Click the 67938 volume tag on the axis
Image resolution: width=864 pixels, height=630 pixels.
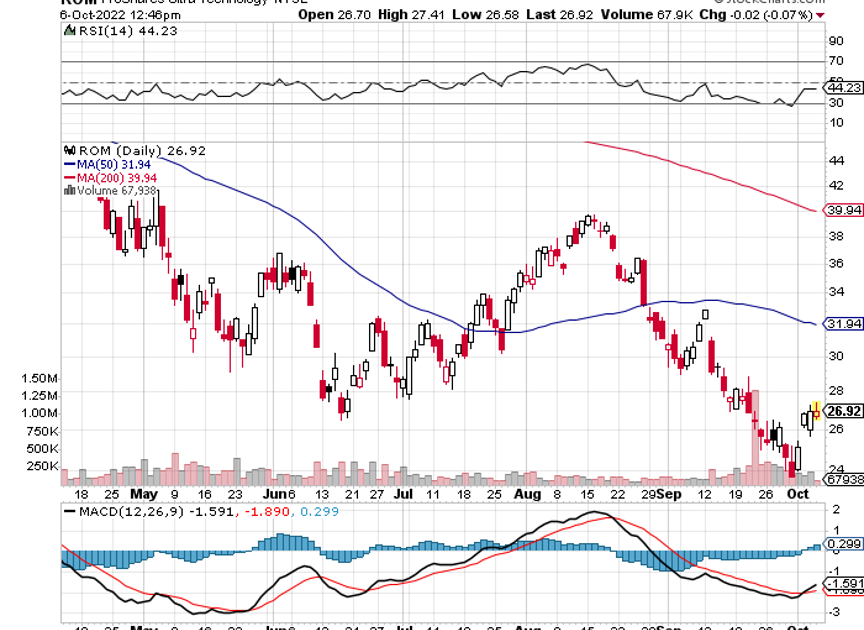pyautogui.click(x=842, y=480)
